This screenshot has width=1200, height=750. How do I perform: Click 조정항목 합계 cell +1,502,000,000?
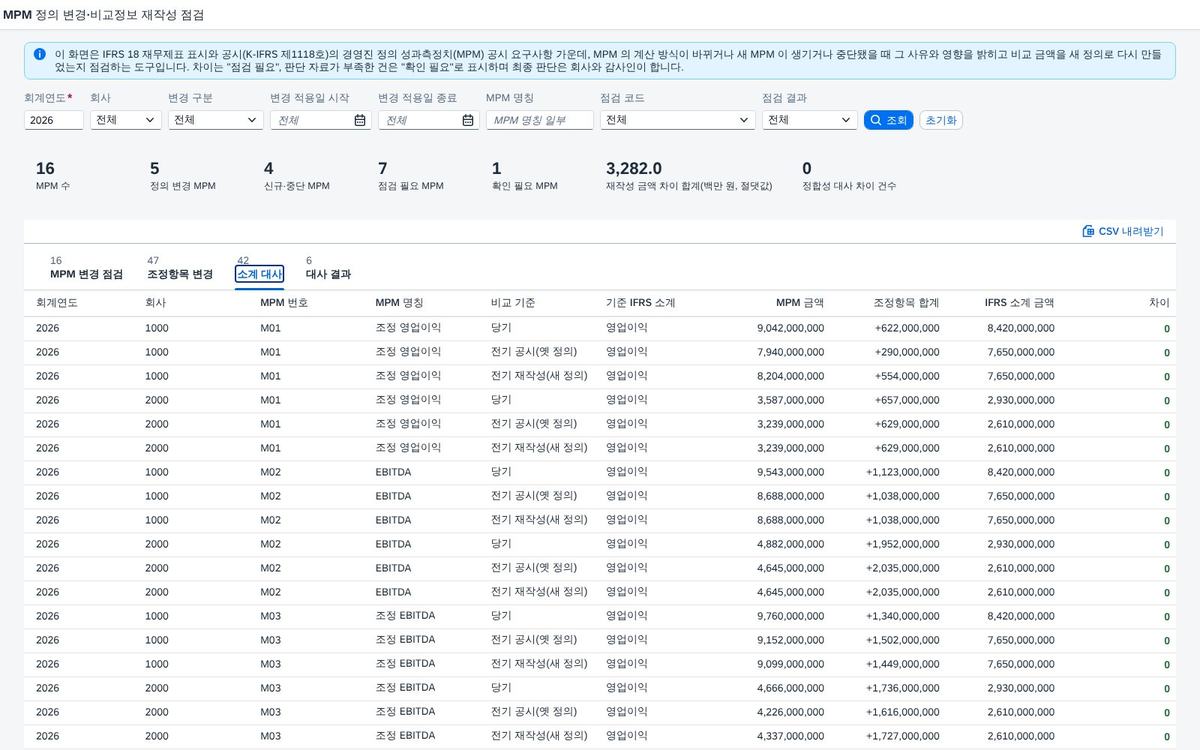[903, 640]
